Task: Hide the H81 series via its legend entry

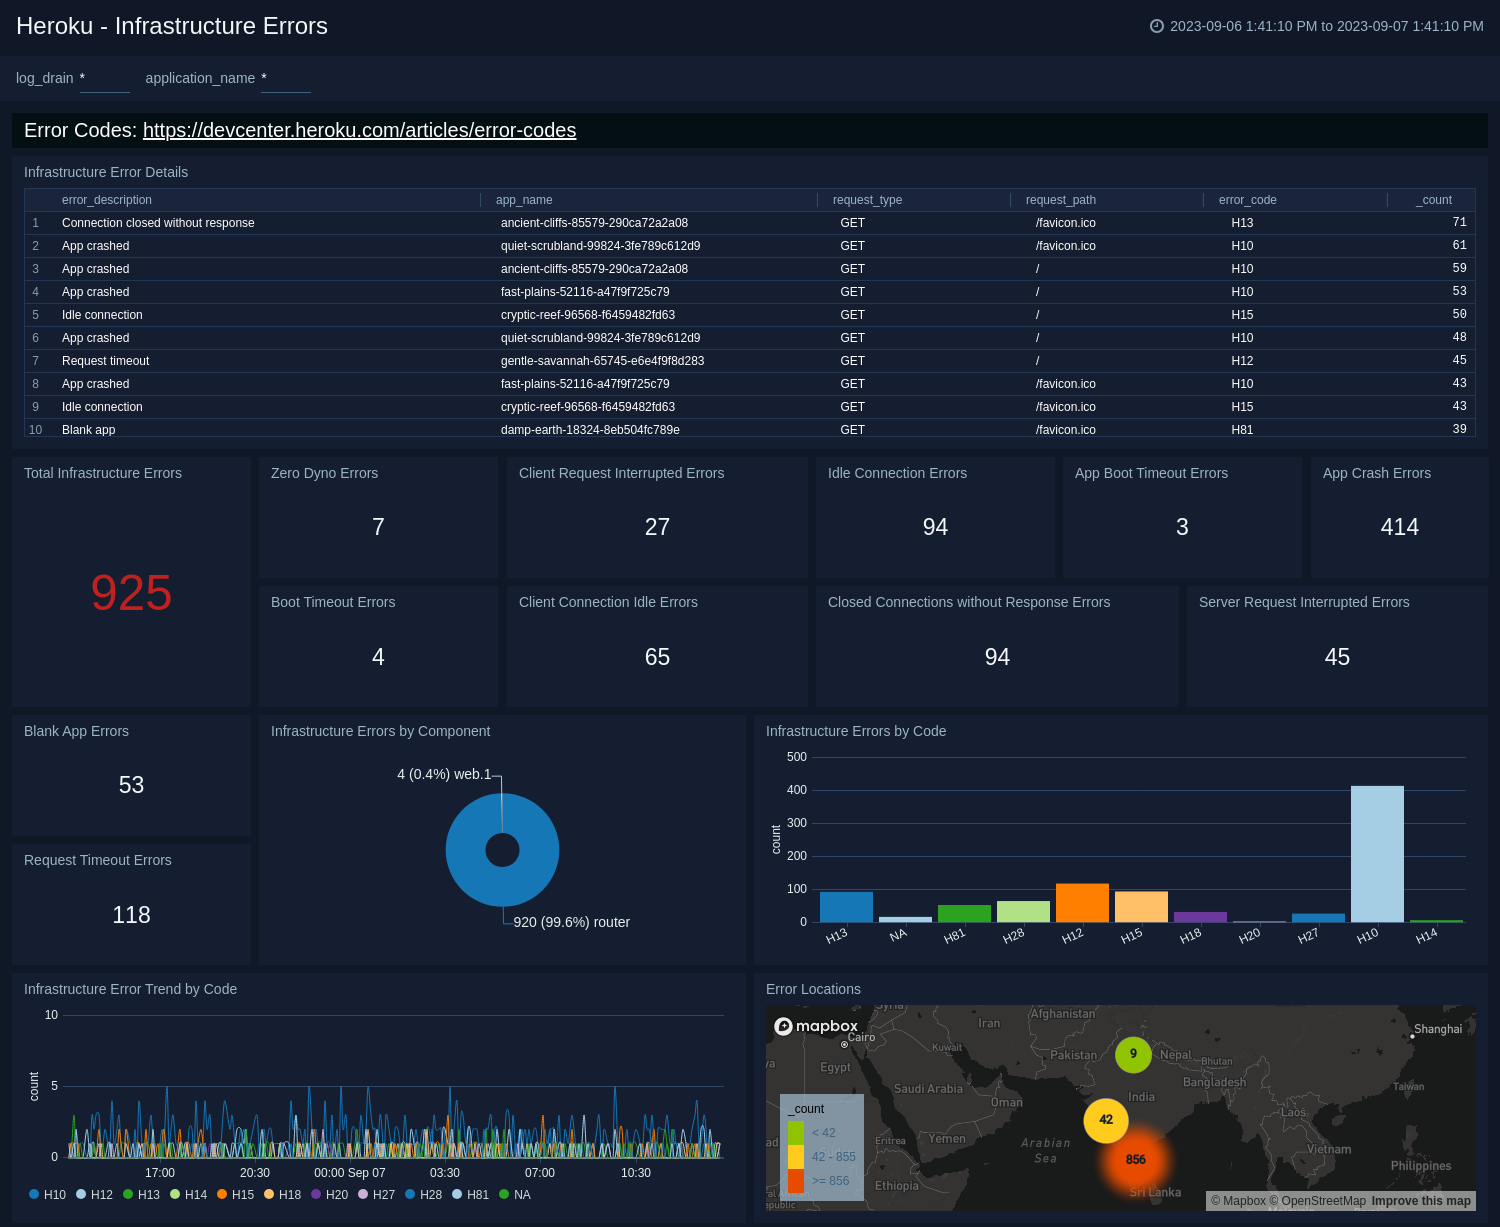Action: click(x=476, y=1195)
